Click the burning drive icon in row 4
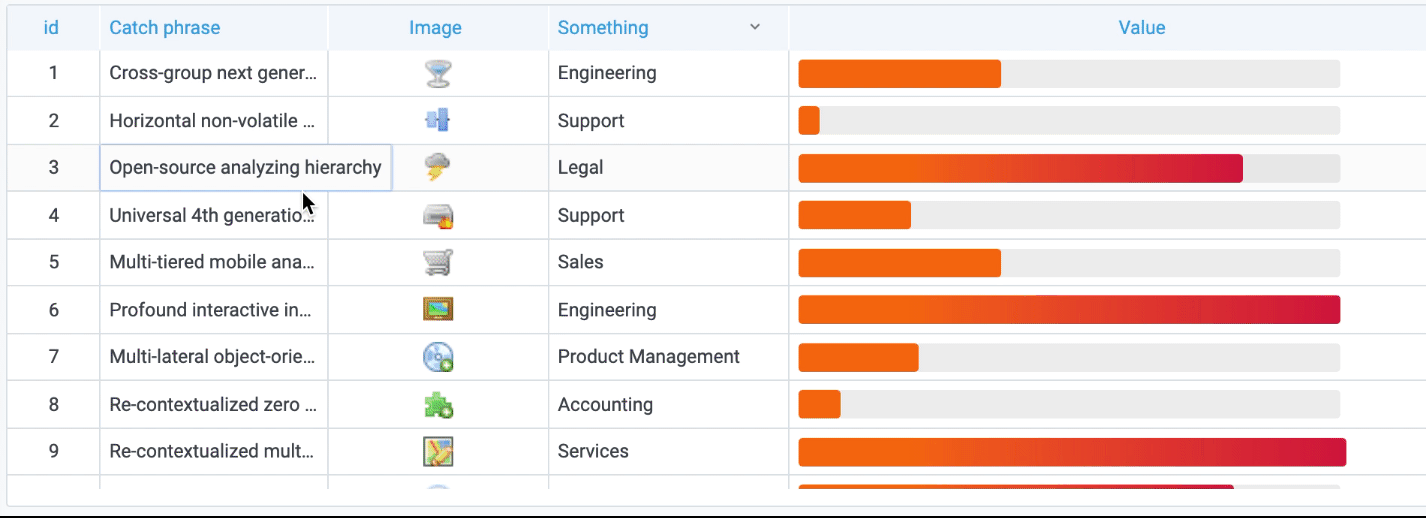1426x518 pixels. click(x=438, y=216)
